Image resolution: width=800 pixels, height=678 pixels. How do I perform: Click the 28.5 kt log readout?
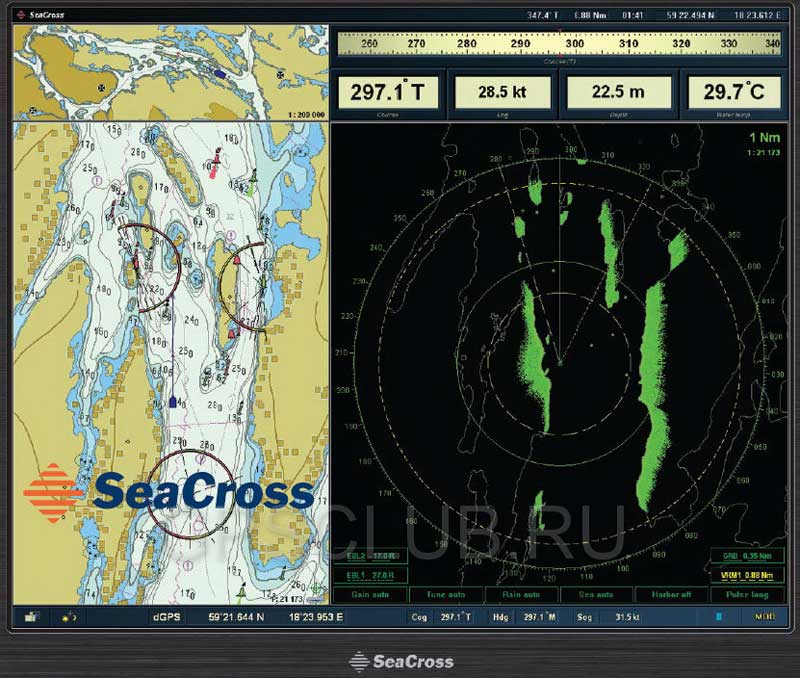[x=503, y=92]
